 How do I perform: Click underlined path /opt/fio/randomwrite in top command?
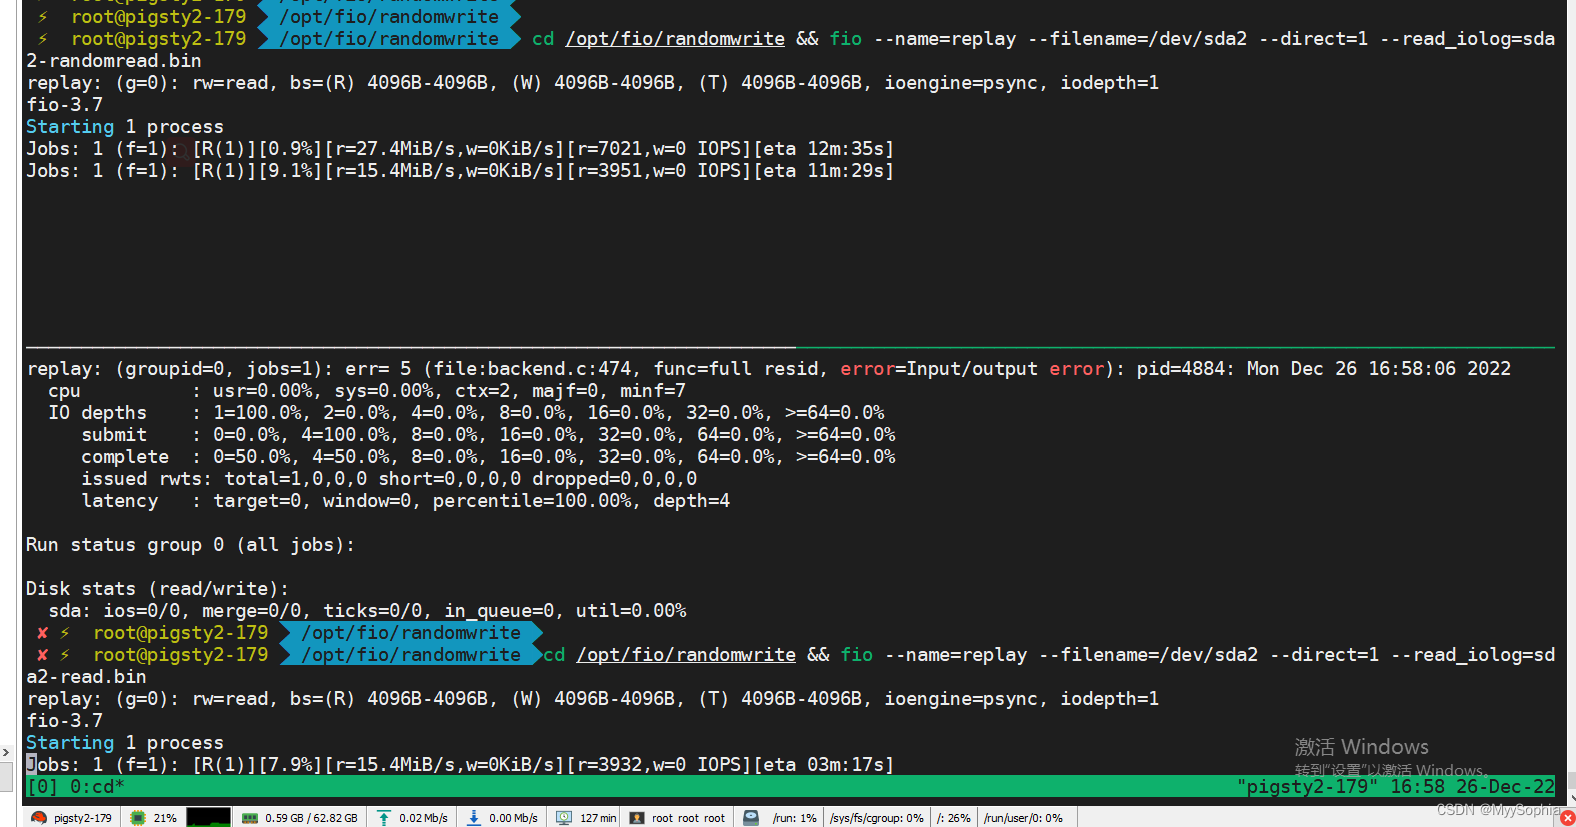tap(675, 39)
